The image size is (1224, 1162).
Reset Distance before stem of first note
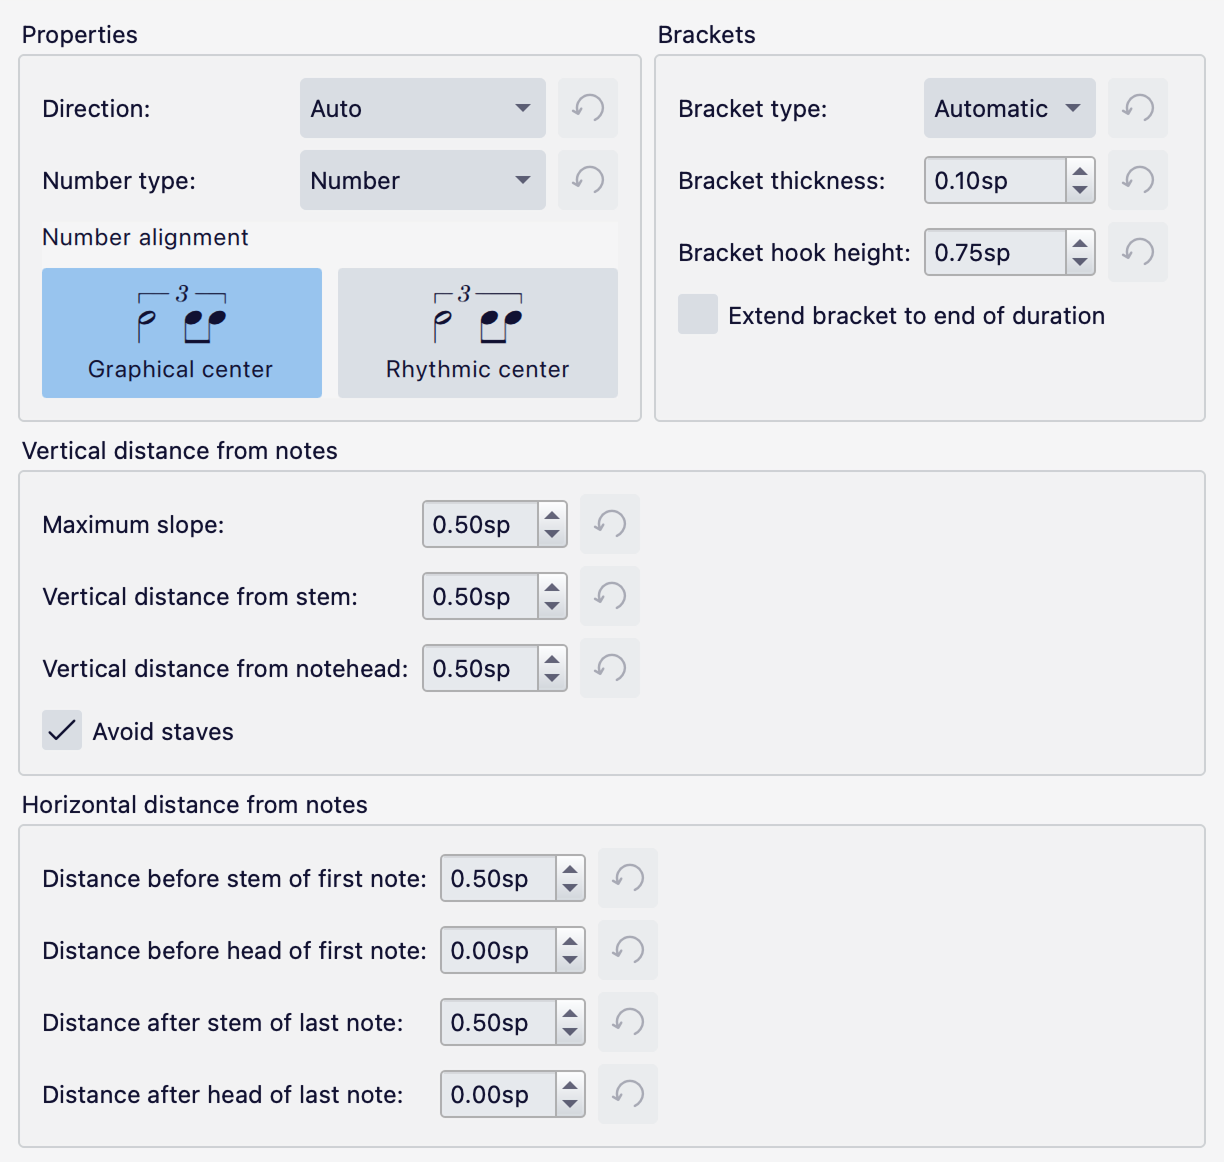(x=628, y=878)
